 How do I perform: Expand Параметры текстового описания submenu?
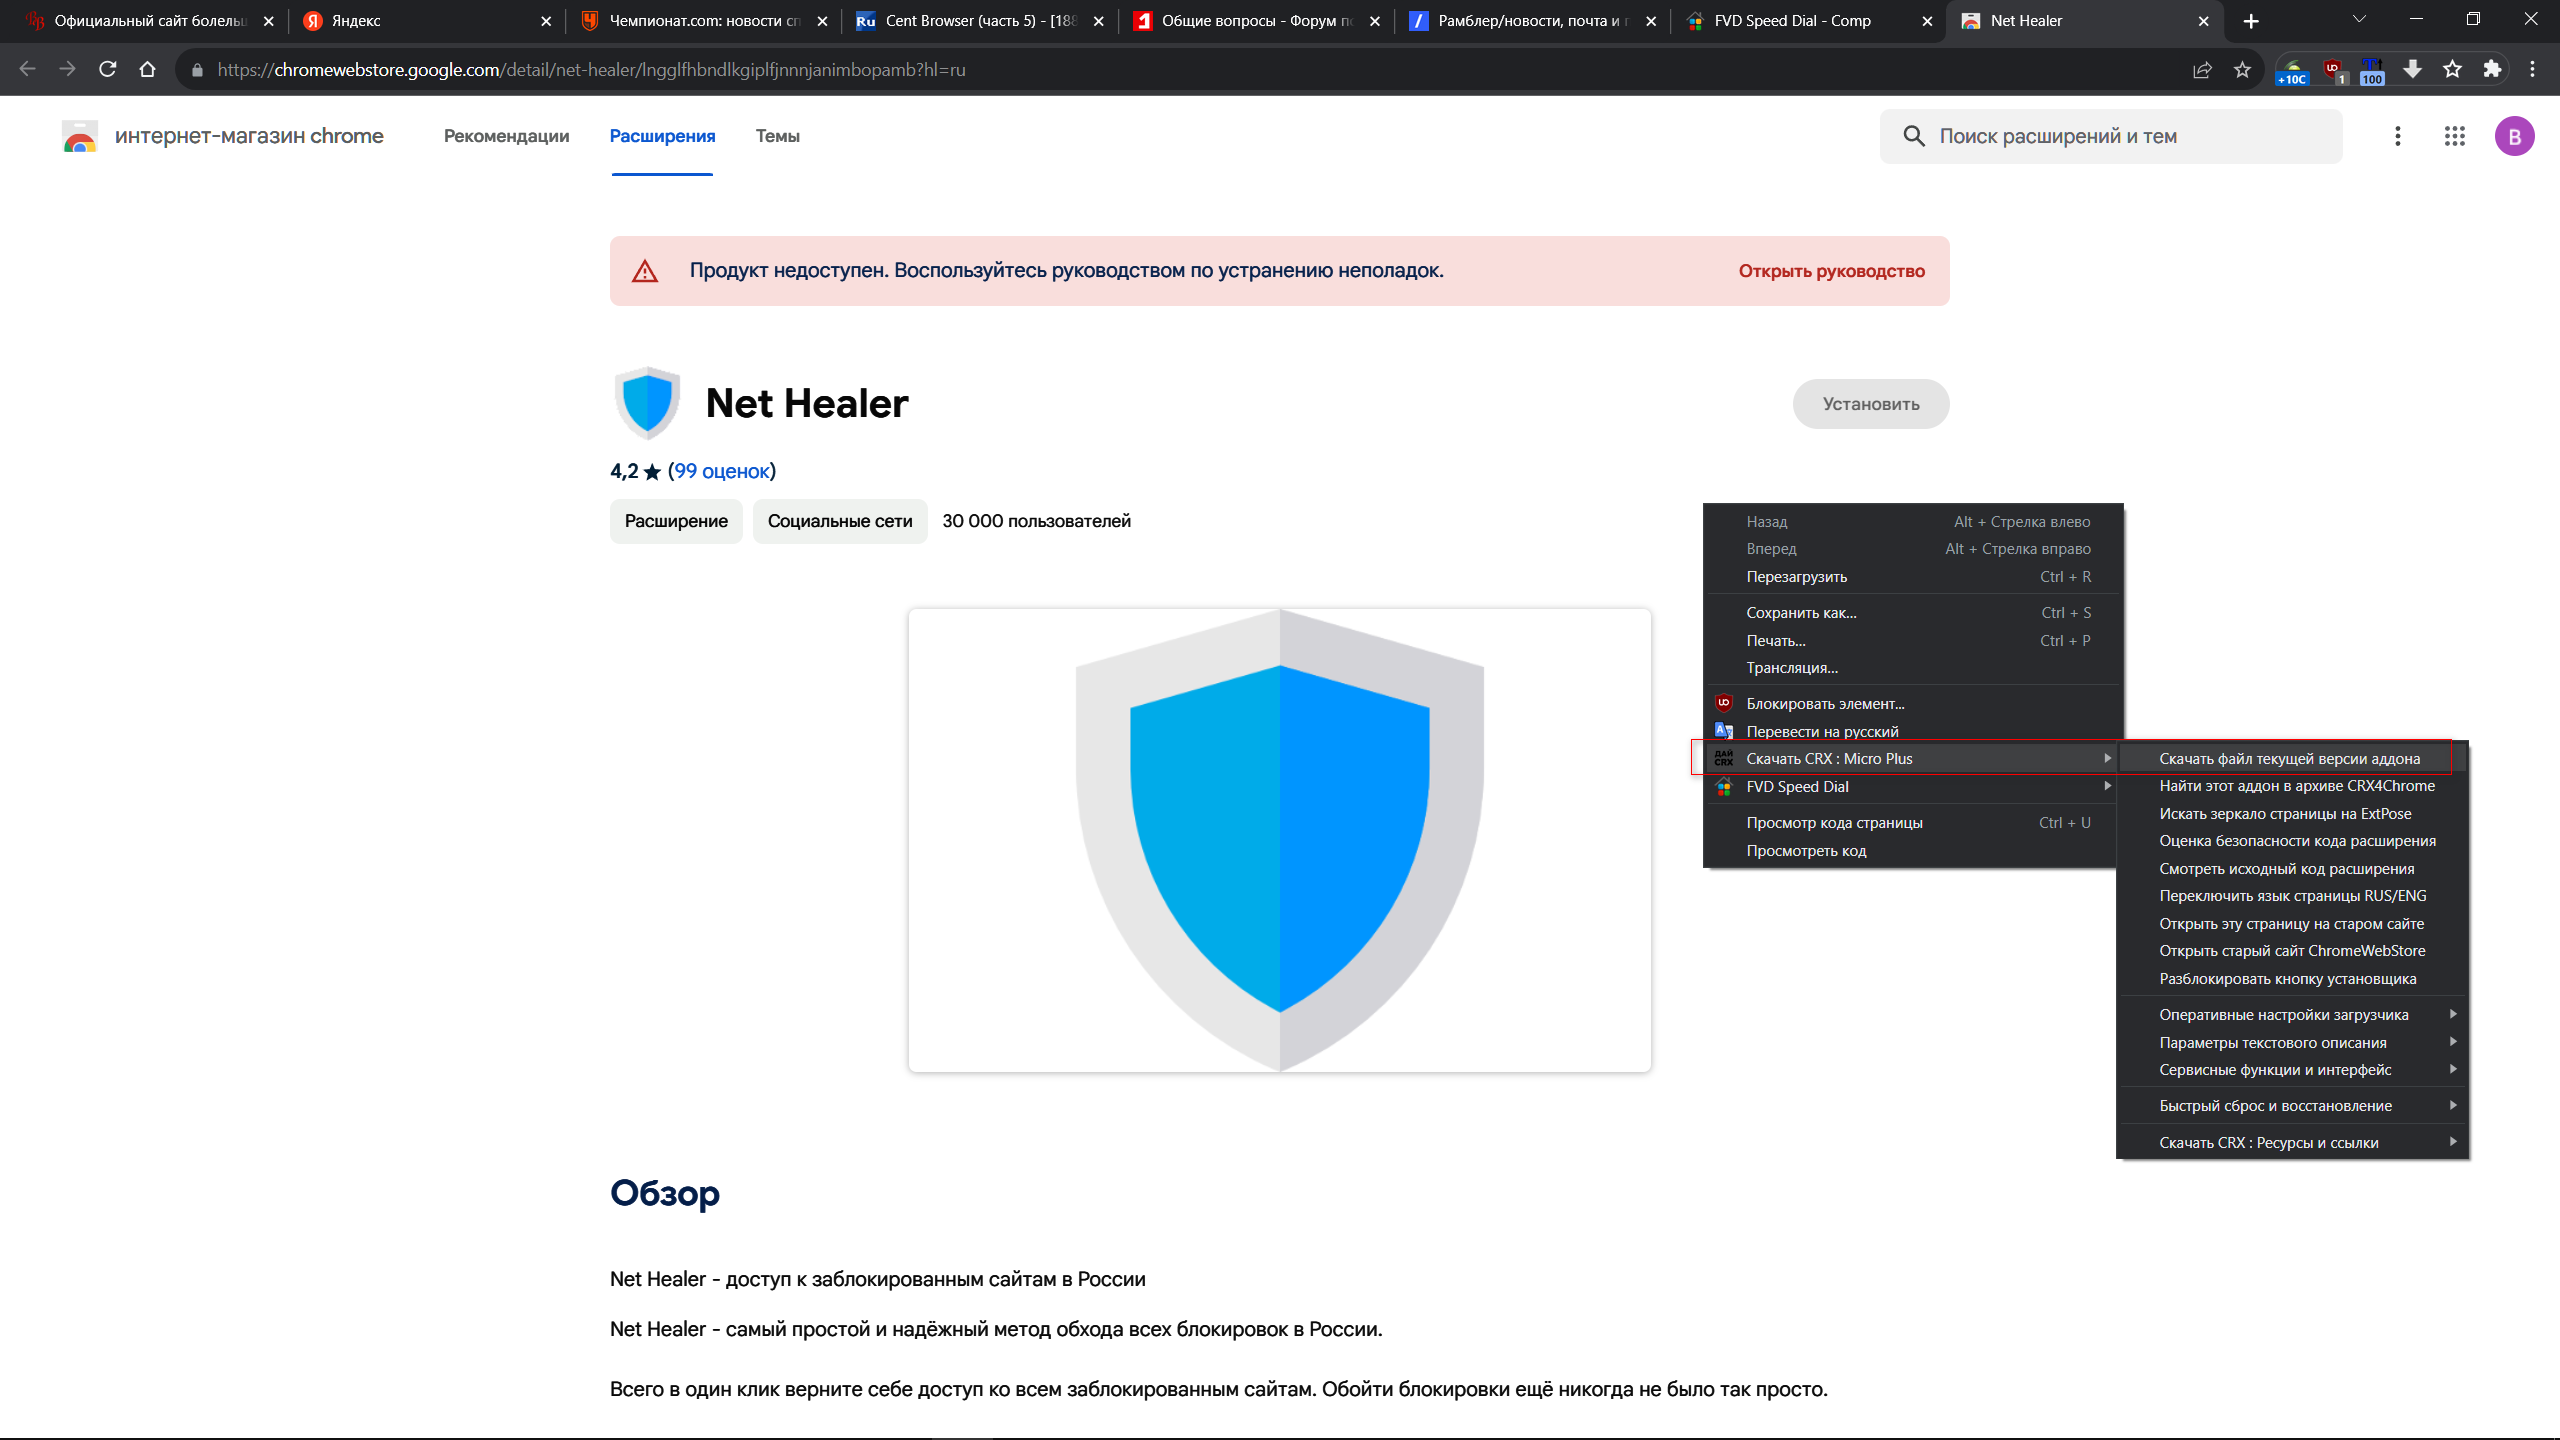click(2292, 1043)
